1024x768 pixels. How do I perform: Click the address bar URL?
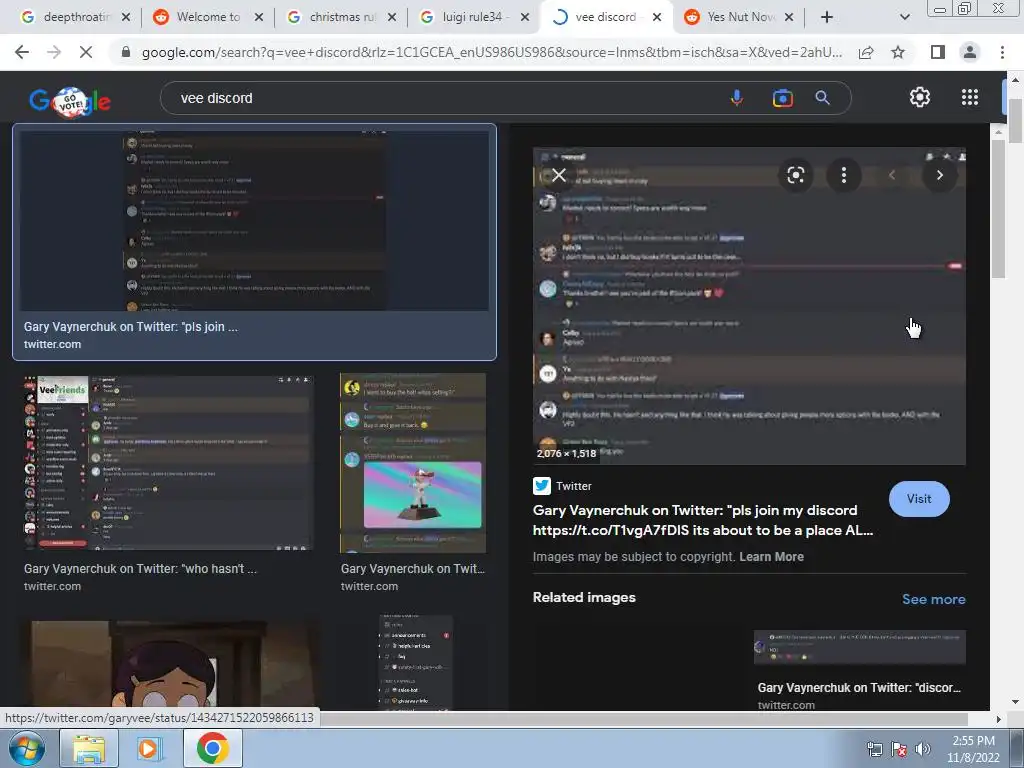[x=491, y=52]
